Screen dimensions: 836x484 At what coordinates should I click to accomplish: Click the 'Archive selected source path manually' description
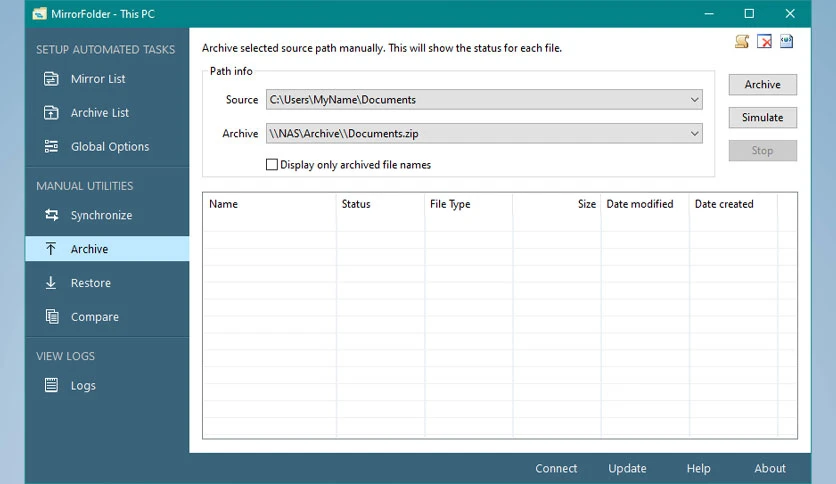382,48
